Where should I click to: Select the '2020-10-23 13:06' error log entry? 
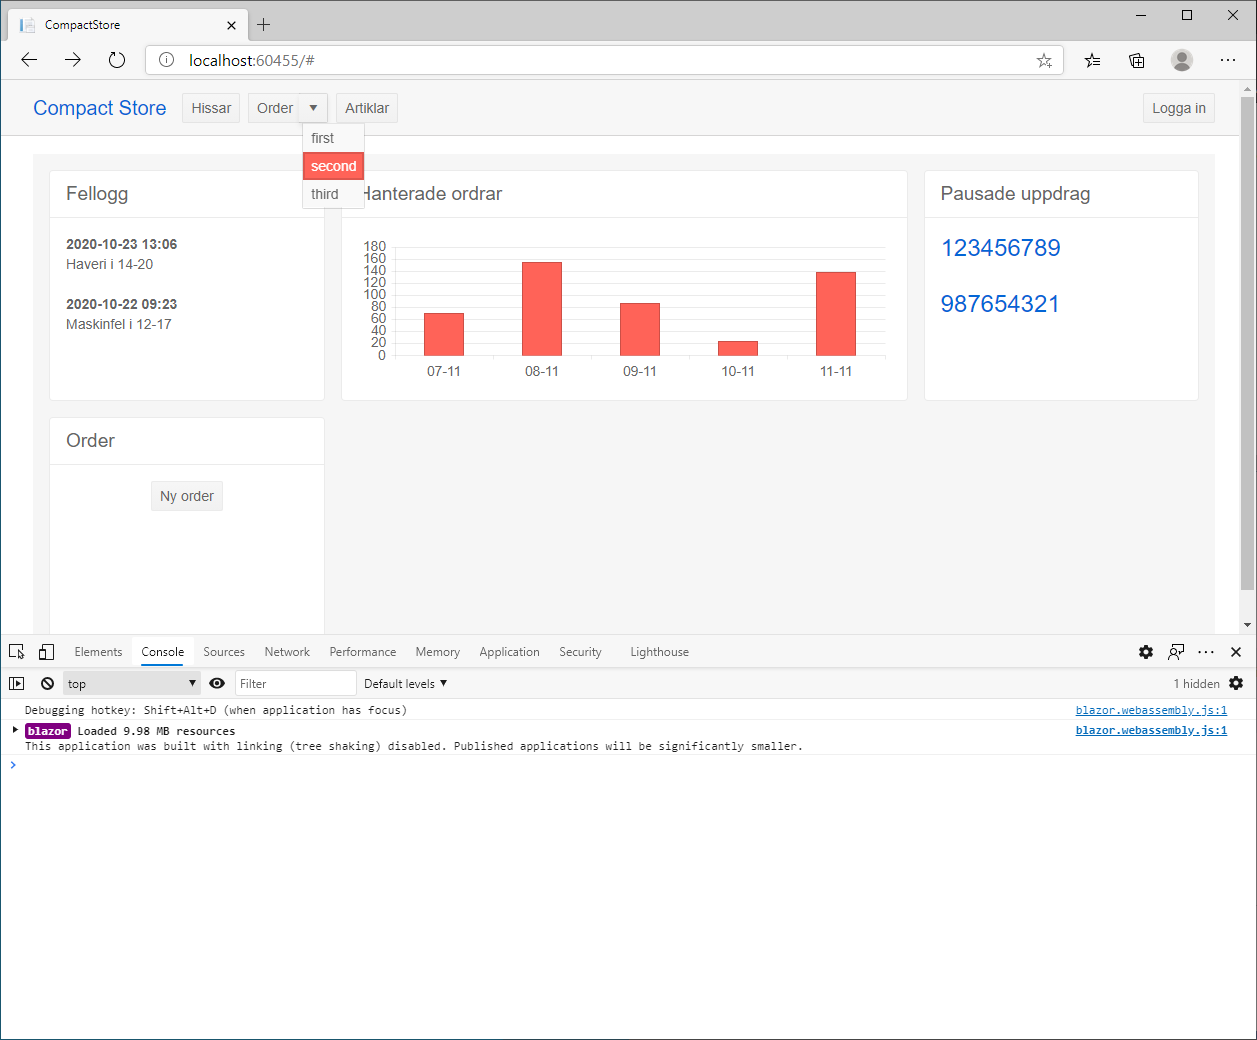pos(121,244)
